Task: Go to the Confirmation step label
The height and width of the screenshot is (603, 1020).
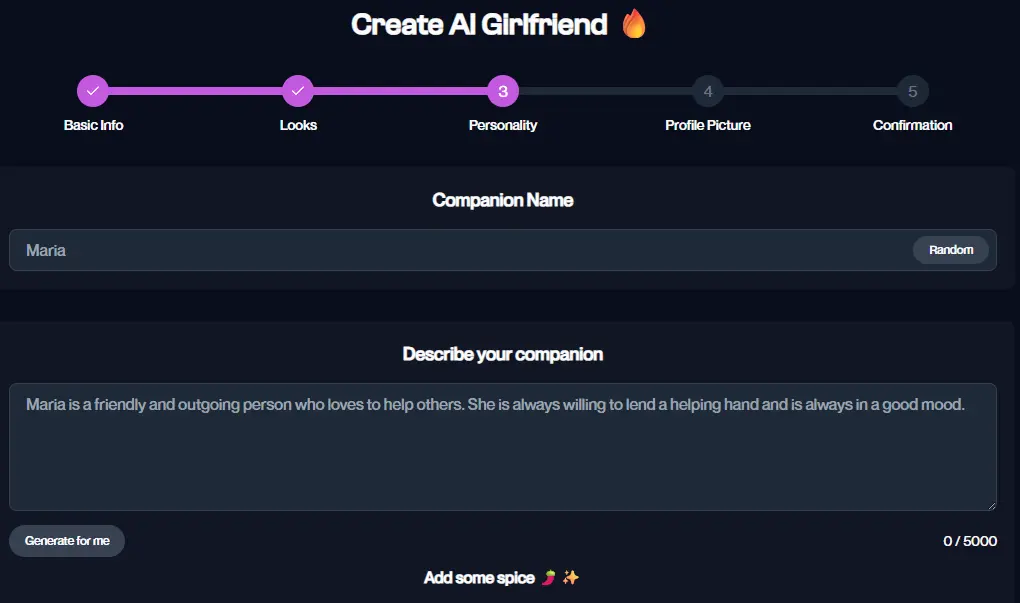Action: click(913, 125)
